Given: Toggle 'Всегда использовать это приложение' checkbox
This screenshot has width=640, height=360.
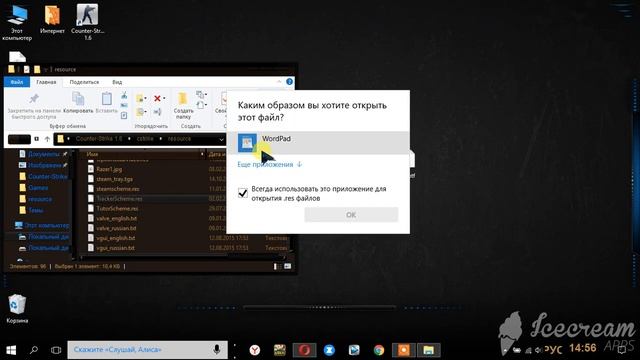Looking at the screenshot, I should [x=243, y=193].
